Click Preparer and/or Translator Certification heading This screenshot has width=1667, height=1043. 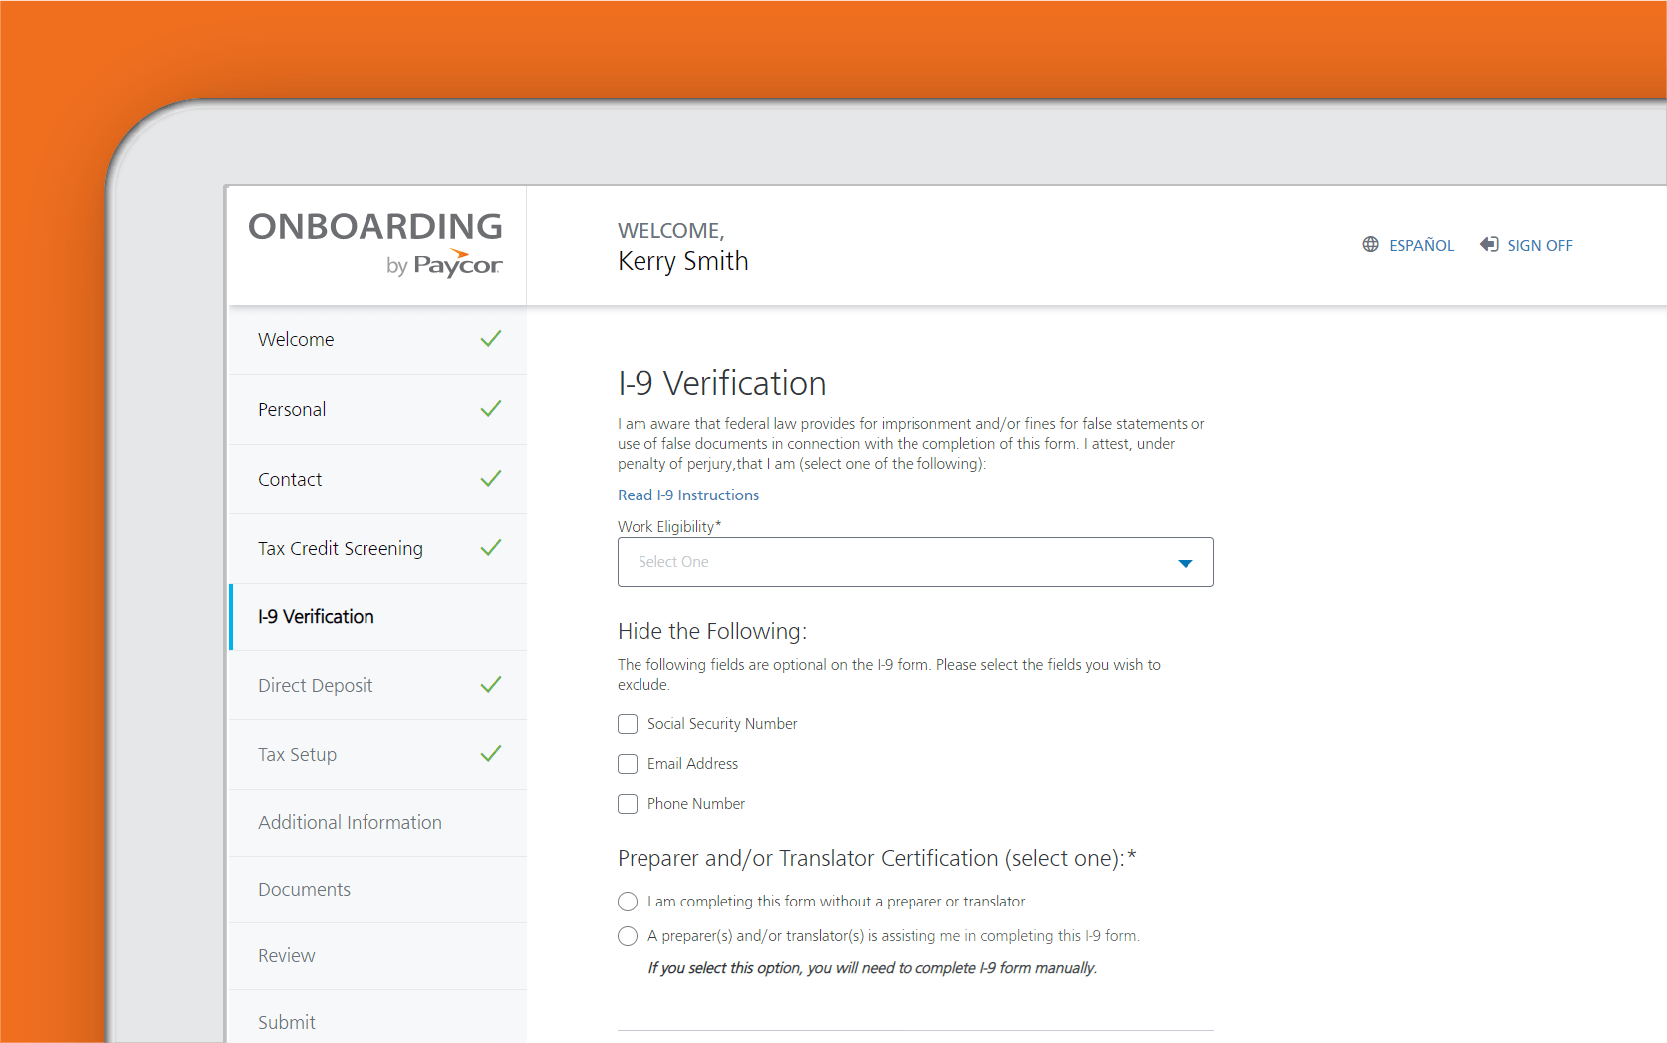[877, 858]
